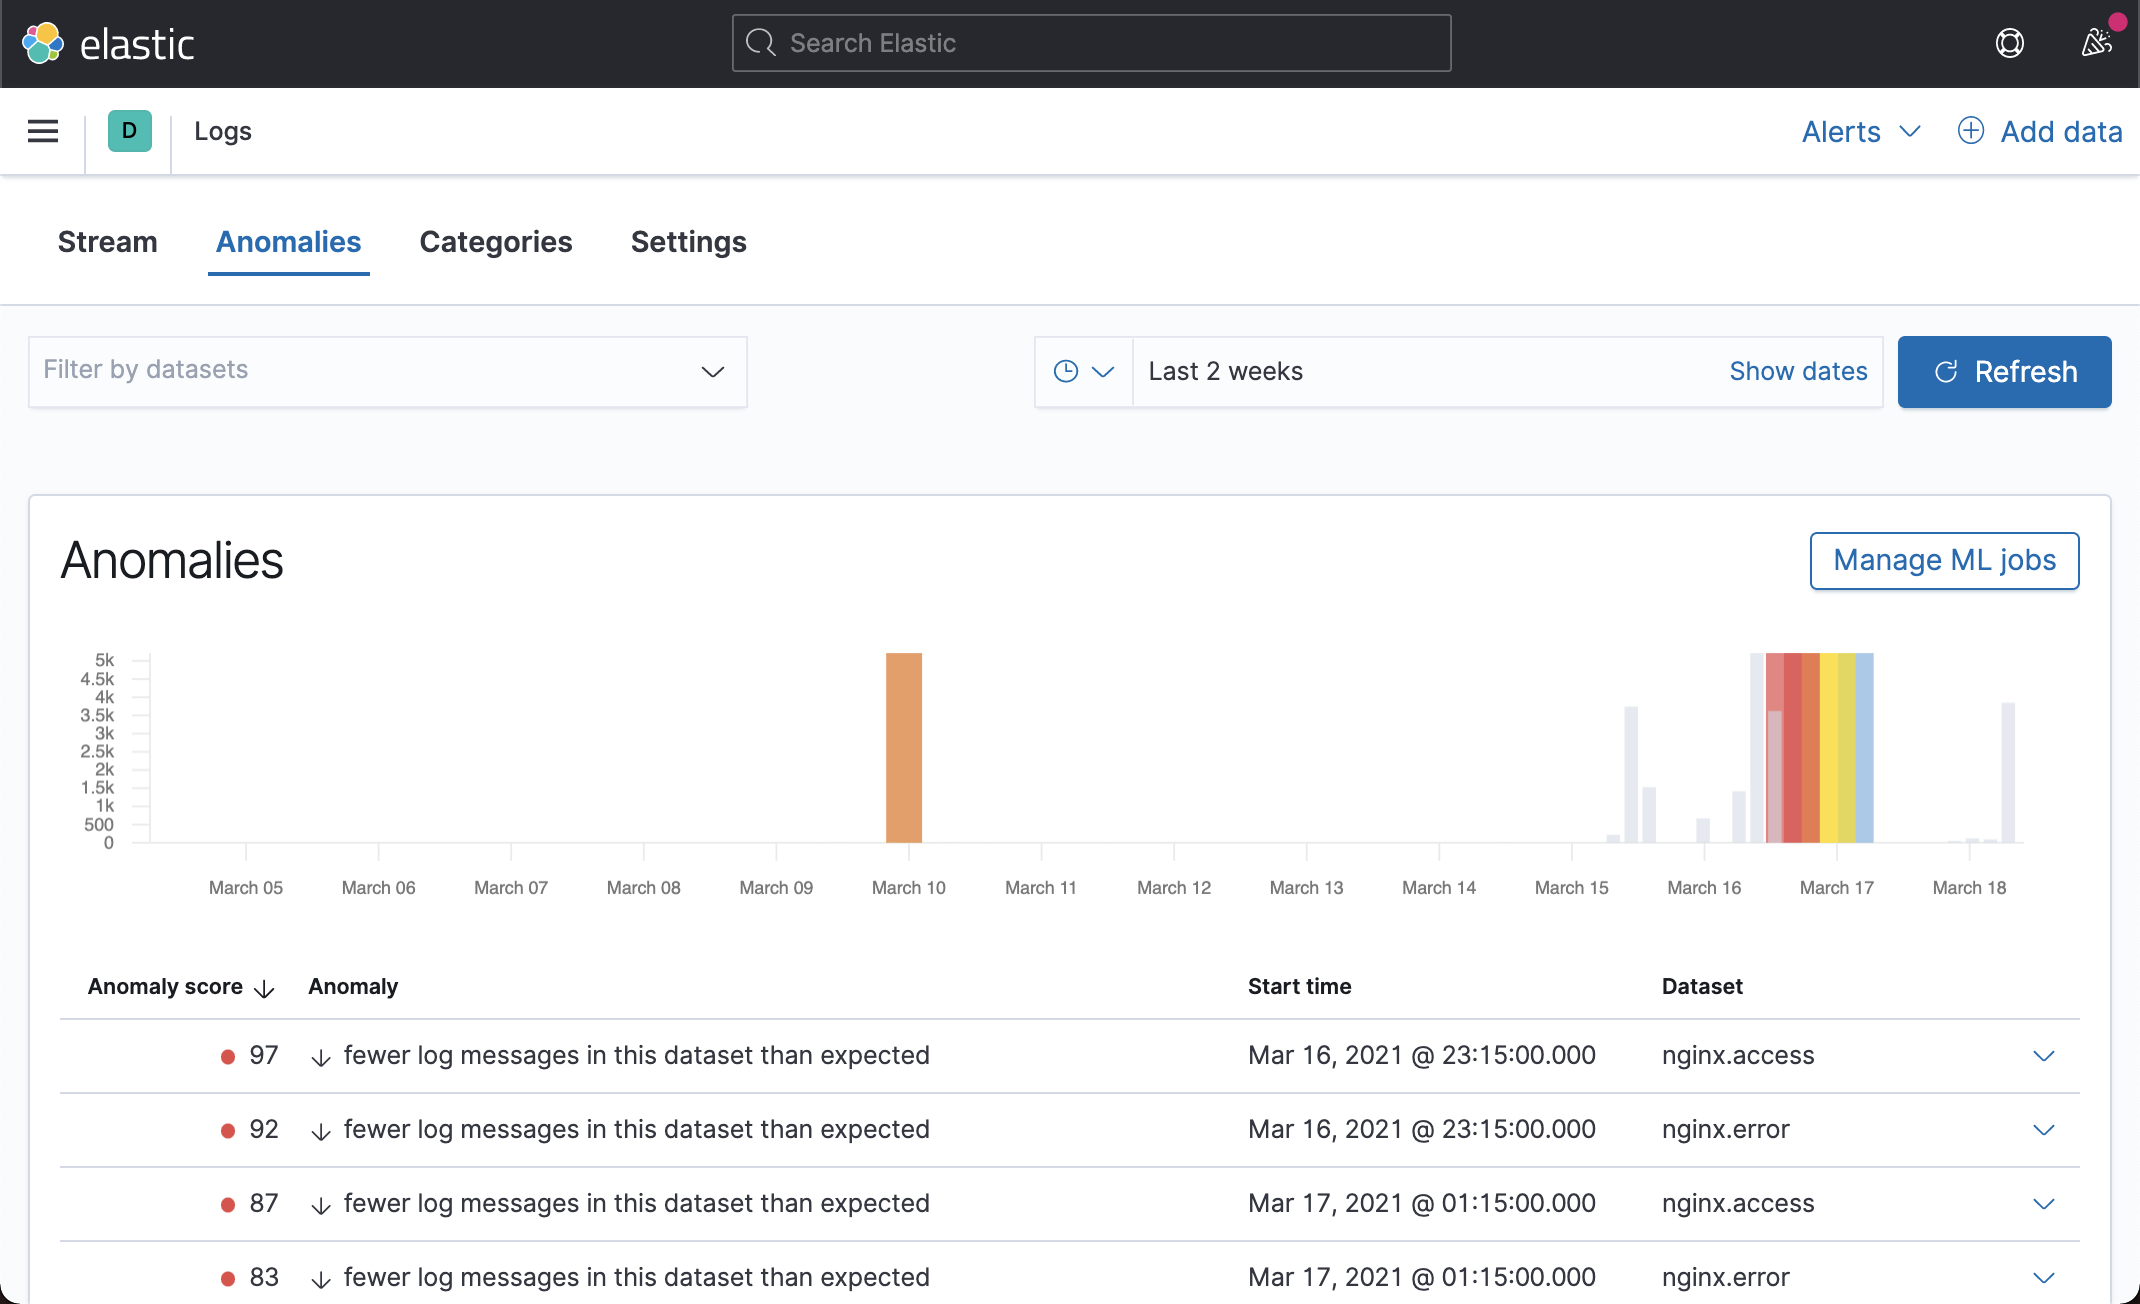Switch to the Stream tab

107,242
